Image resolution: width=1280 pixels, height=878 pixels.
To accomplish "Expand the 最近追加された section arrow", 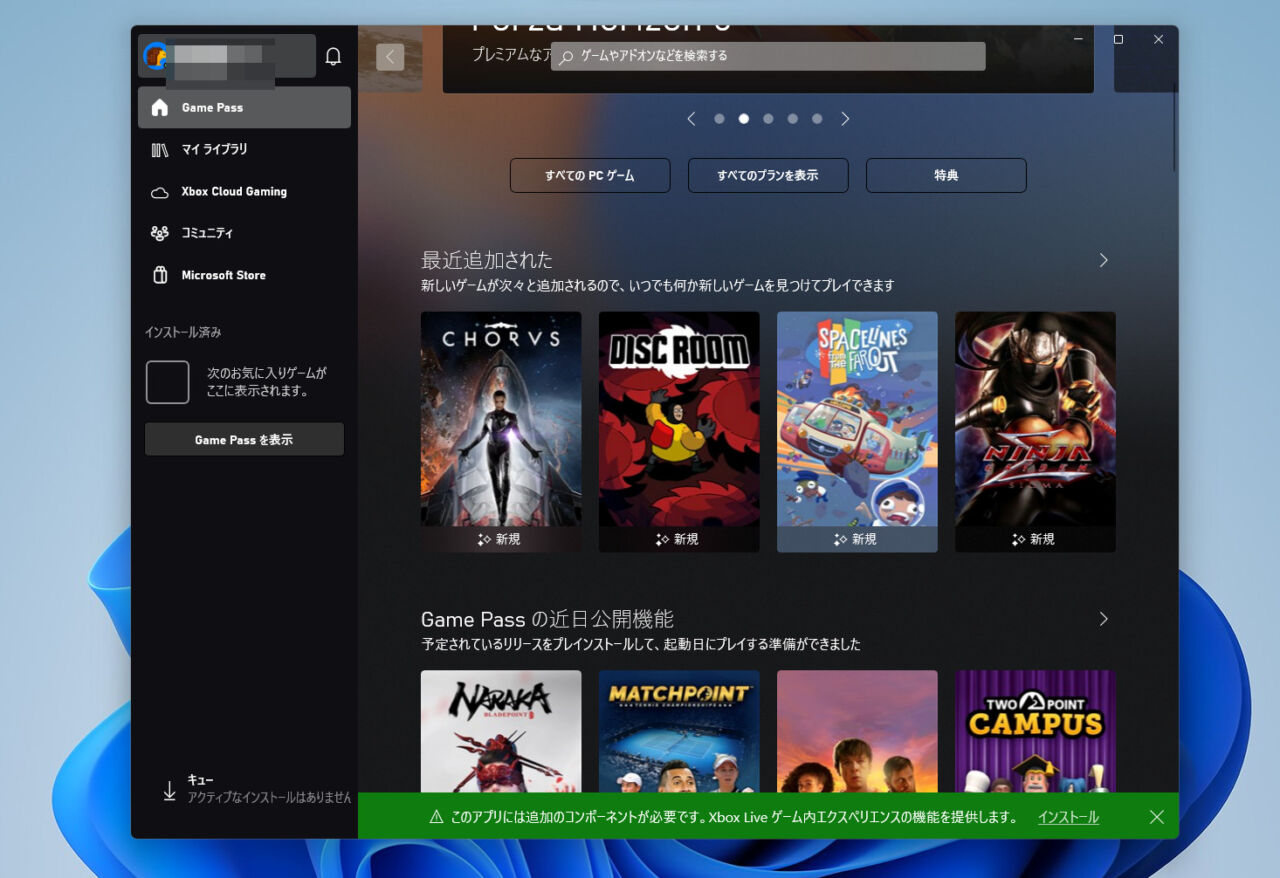I will point(1104,260).
